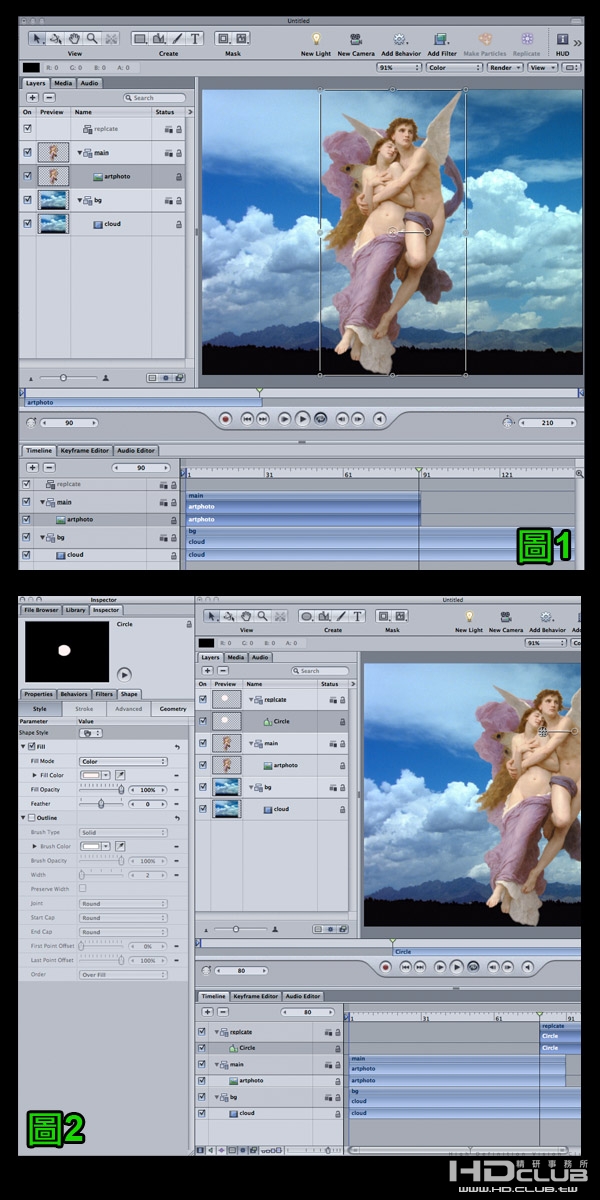Play the Inspector preview of Circle
Screen dimensions: 600x1200
[124, 674]
